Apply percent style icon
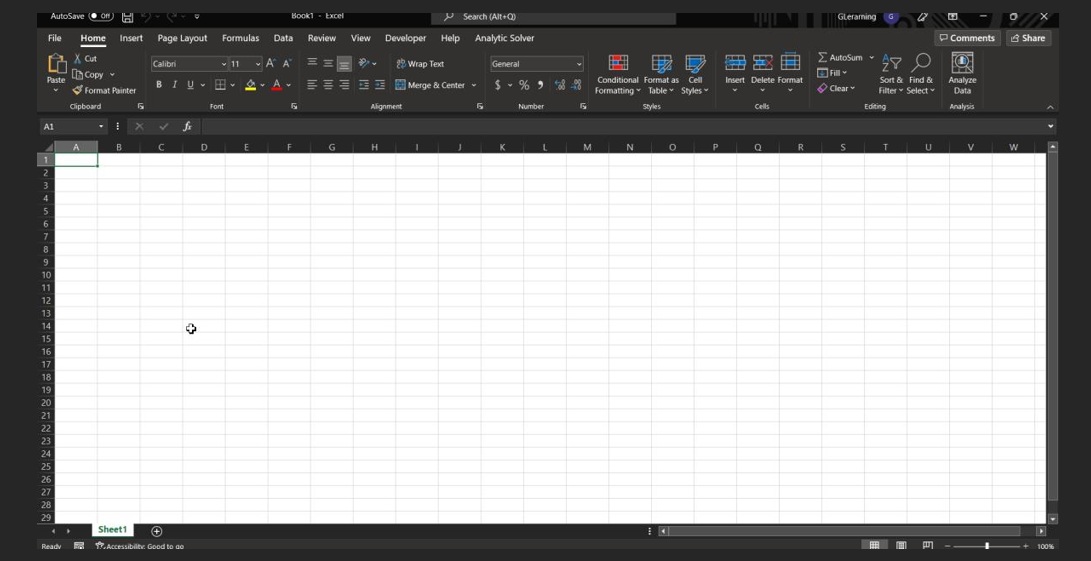1091x561 pixels. 524,85
